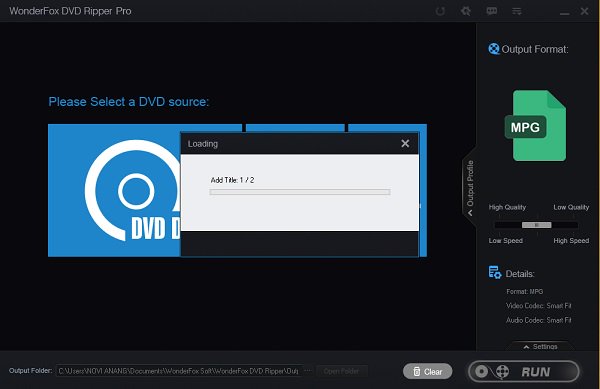Click the 'High Speed' label

(x=571, y=241)
